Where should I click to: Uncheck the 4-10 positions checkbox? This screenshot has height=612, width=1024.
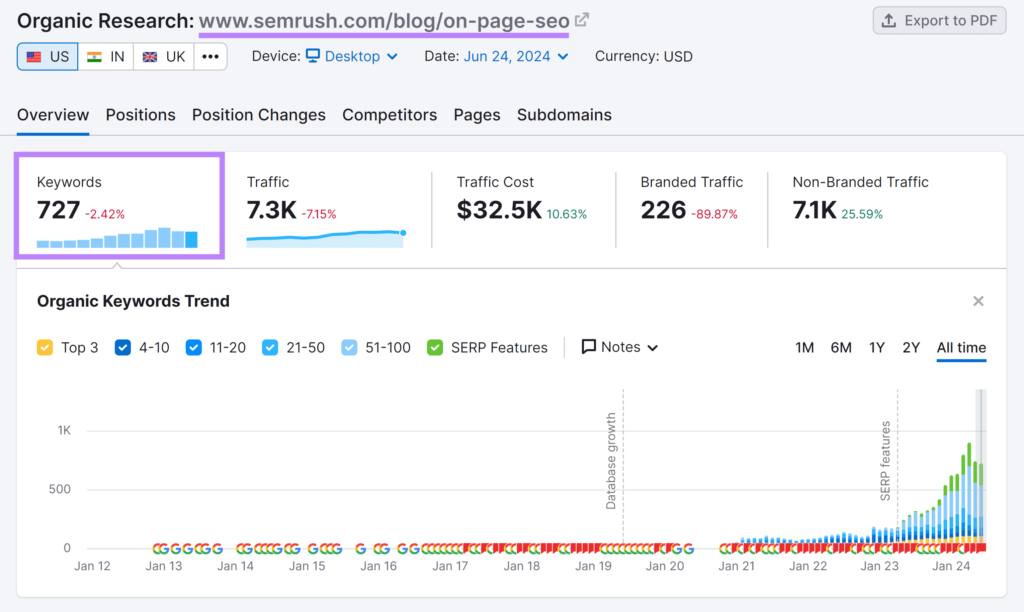123,347
